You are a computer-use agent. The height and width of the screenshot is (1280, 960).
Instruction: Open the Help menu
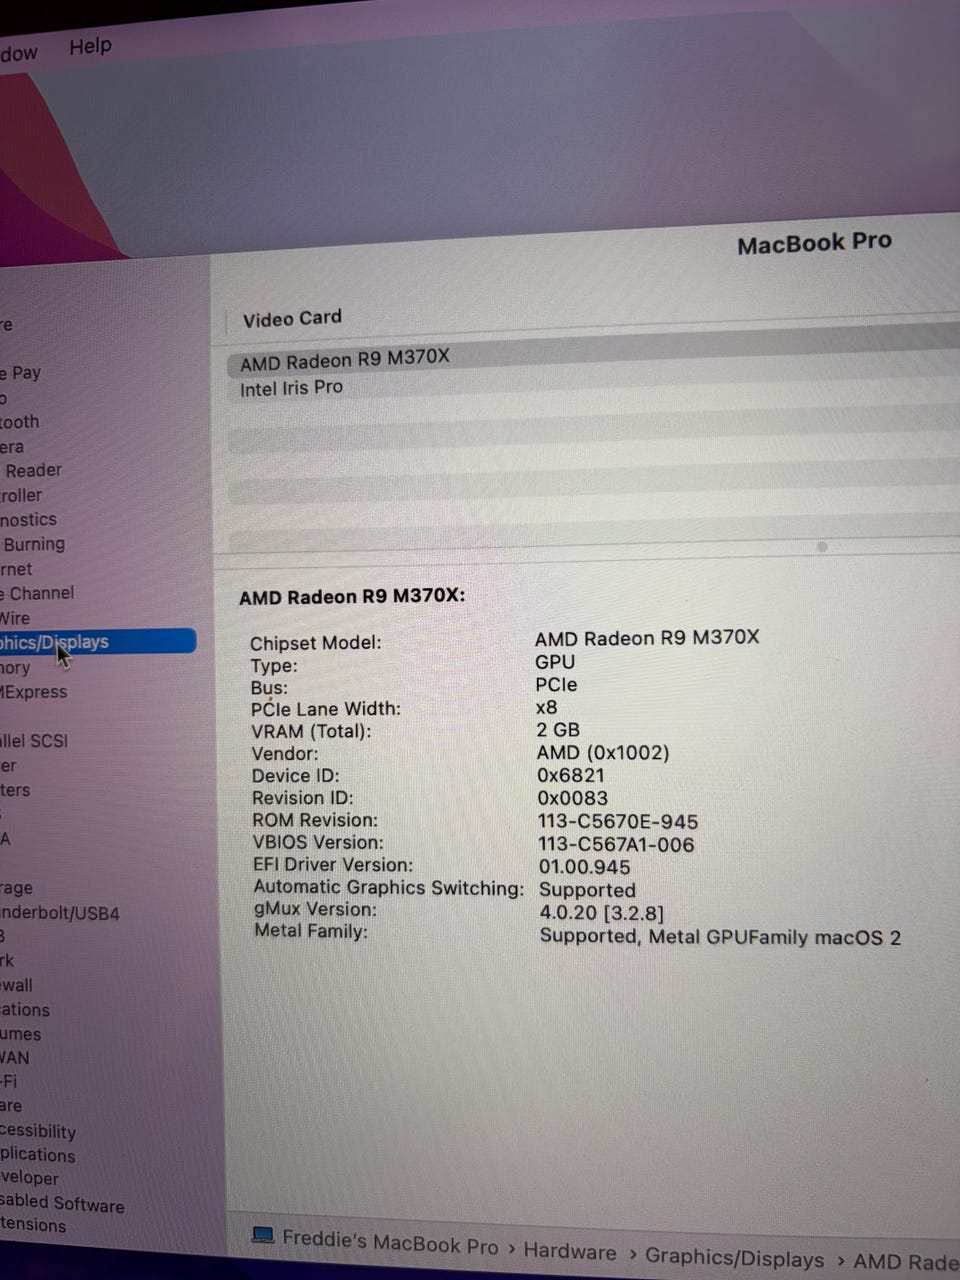point(90,46)
